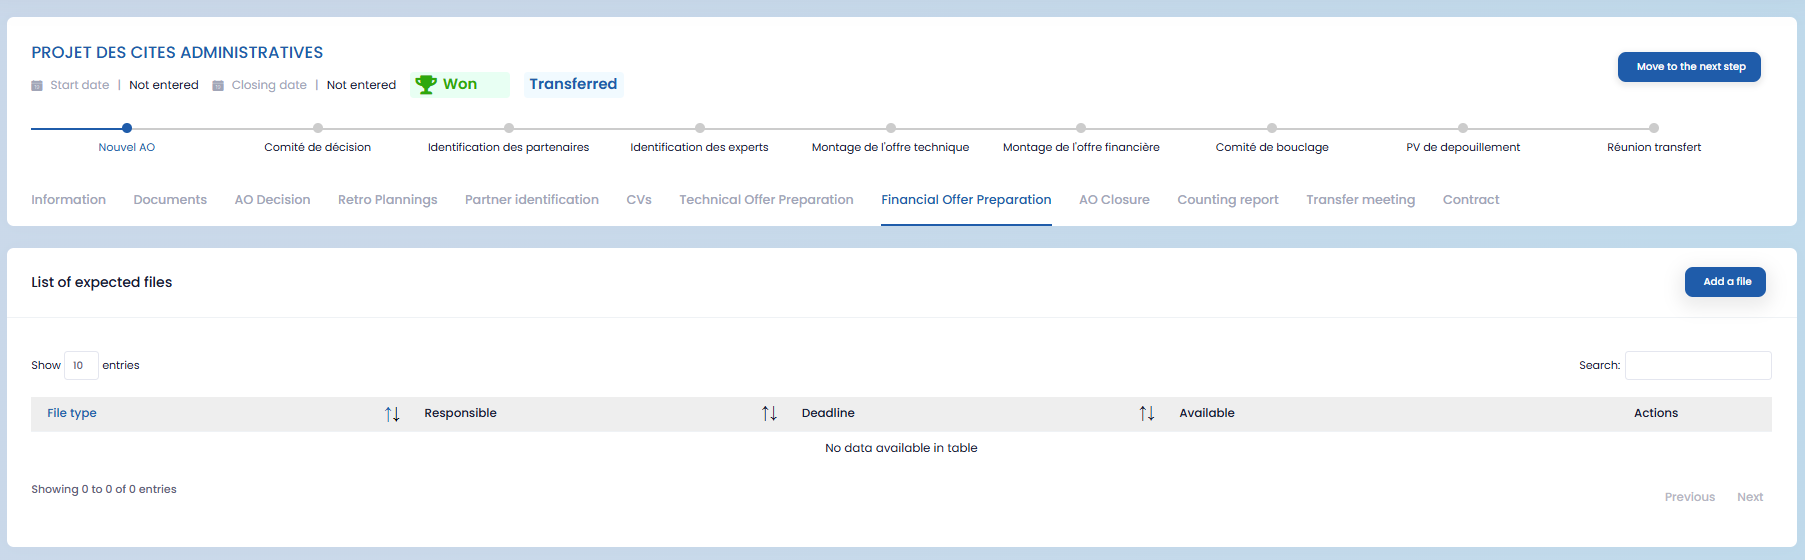Click the Comité de décision step marker
The width and height of the screenshot is (1805, 560).
tap(318, 128)
